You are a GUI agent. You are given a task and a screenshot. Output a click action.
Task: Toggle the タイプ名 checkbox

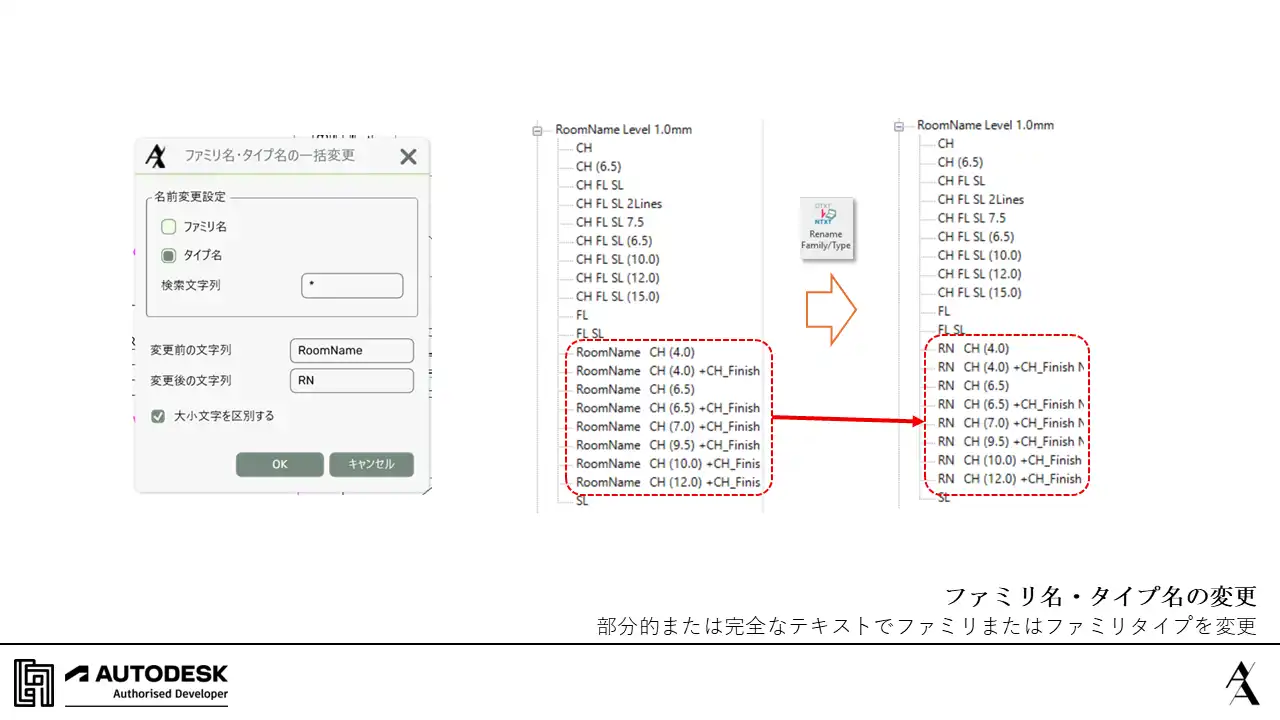pos(169,255)
